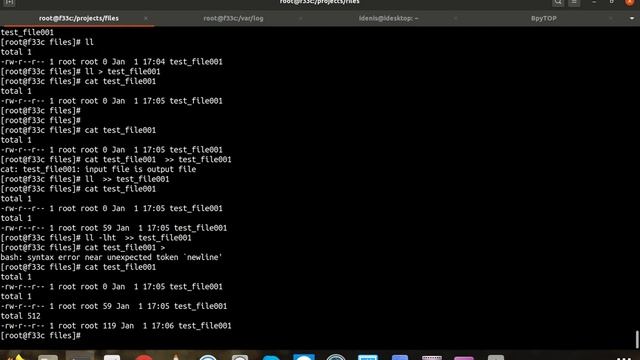640x360 pixels.
Task: Click the 'cat test_file001 >' command line
Action: 83,248
